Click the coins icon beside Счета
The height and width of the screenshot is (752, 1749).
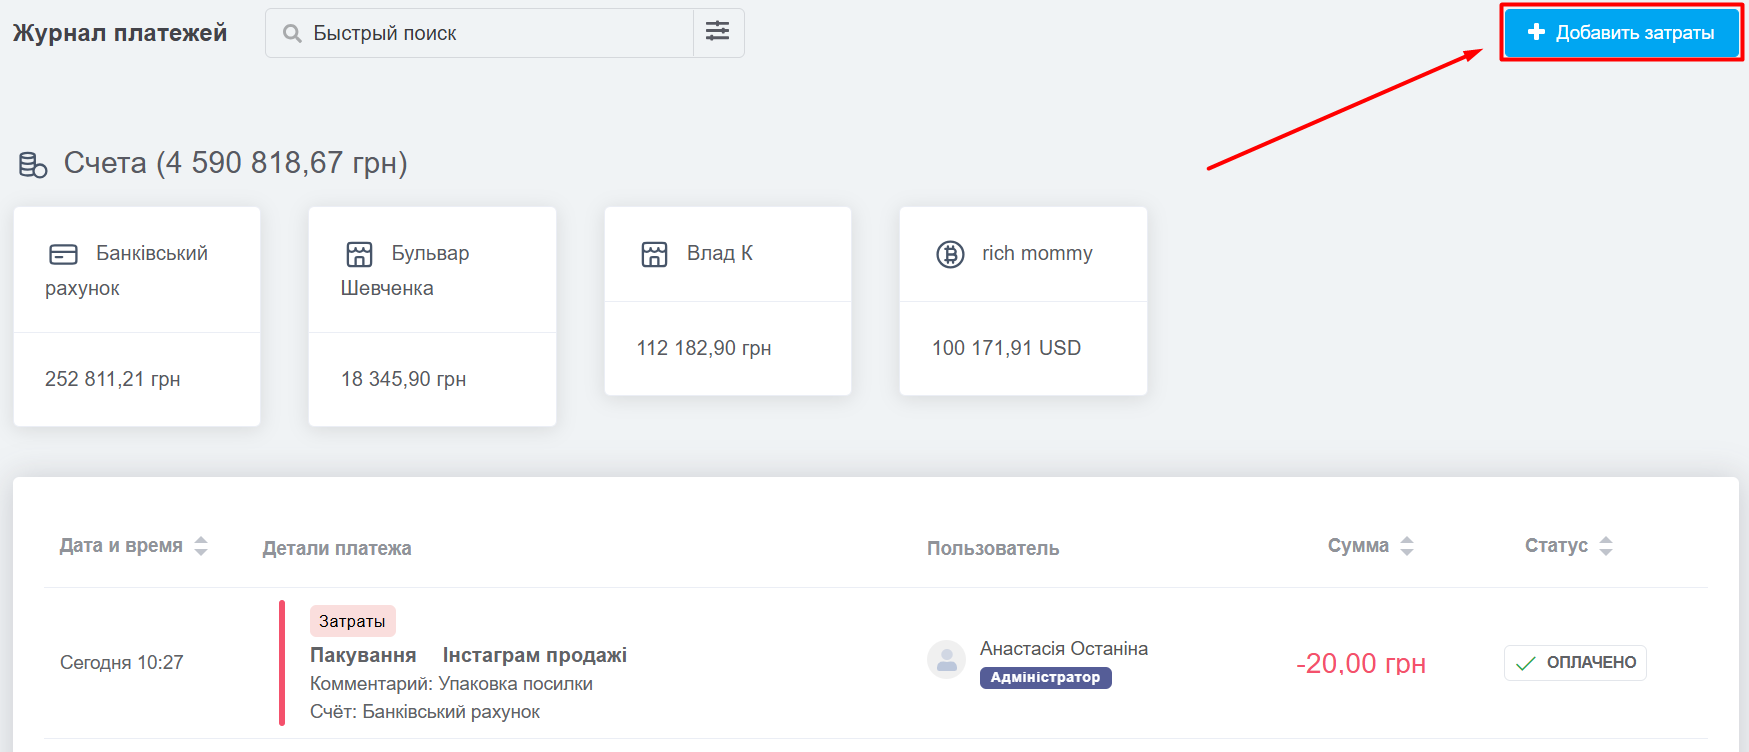pyautogui.click(x=33, y=165)
